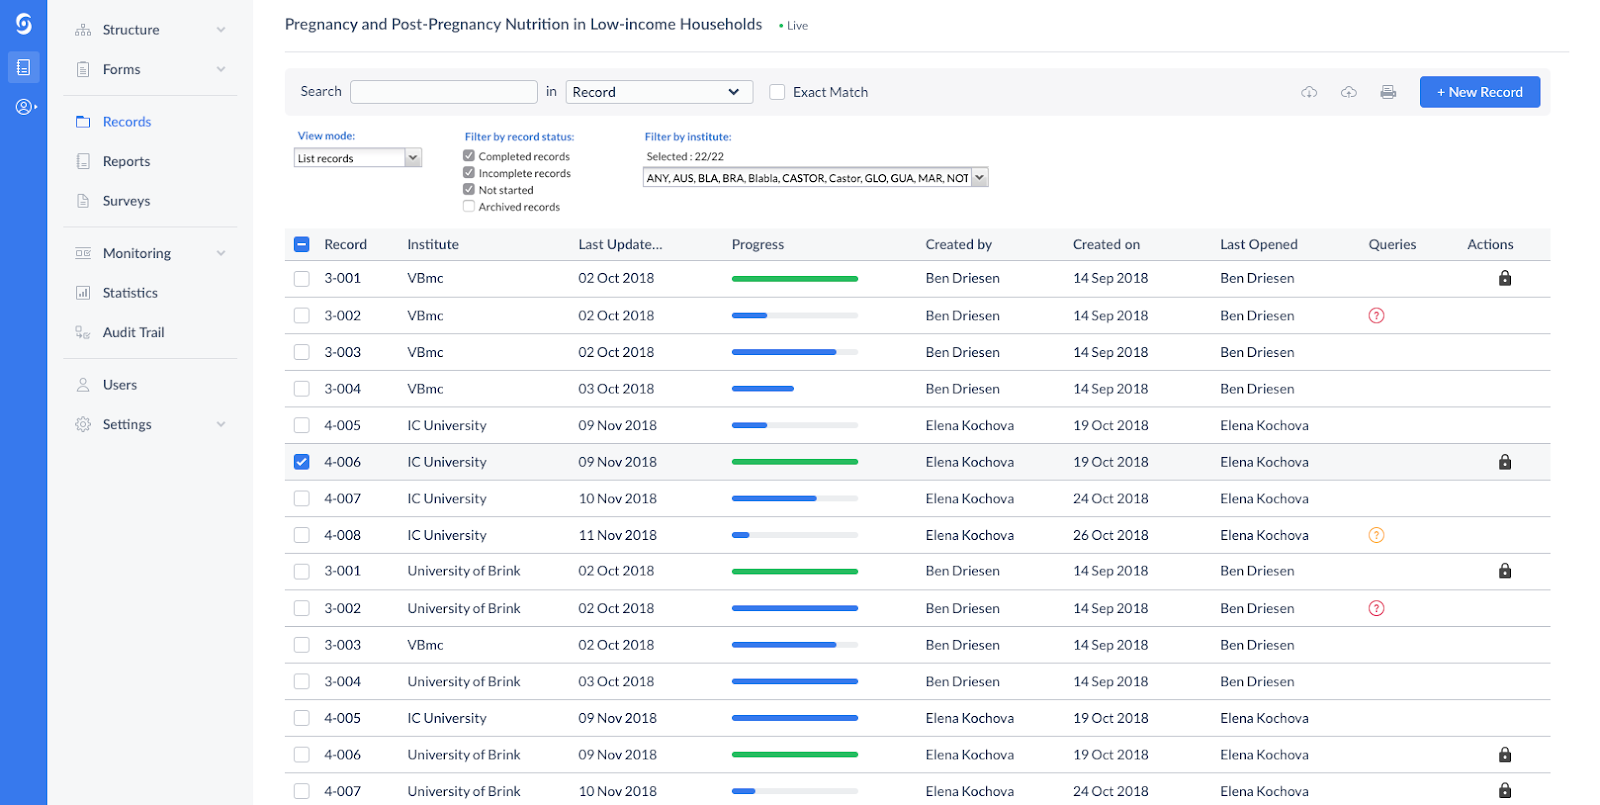Screen dimensions: 1600x805
Task: Click the orange query icon on 4-008 row
Action: coord(1376,535)
